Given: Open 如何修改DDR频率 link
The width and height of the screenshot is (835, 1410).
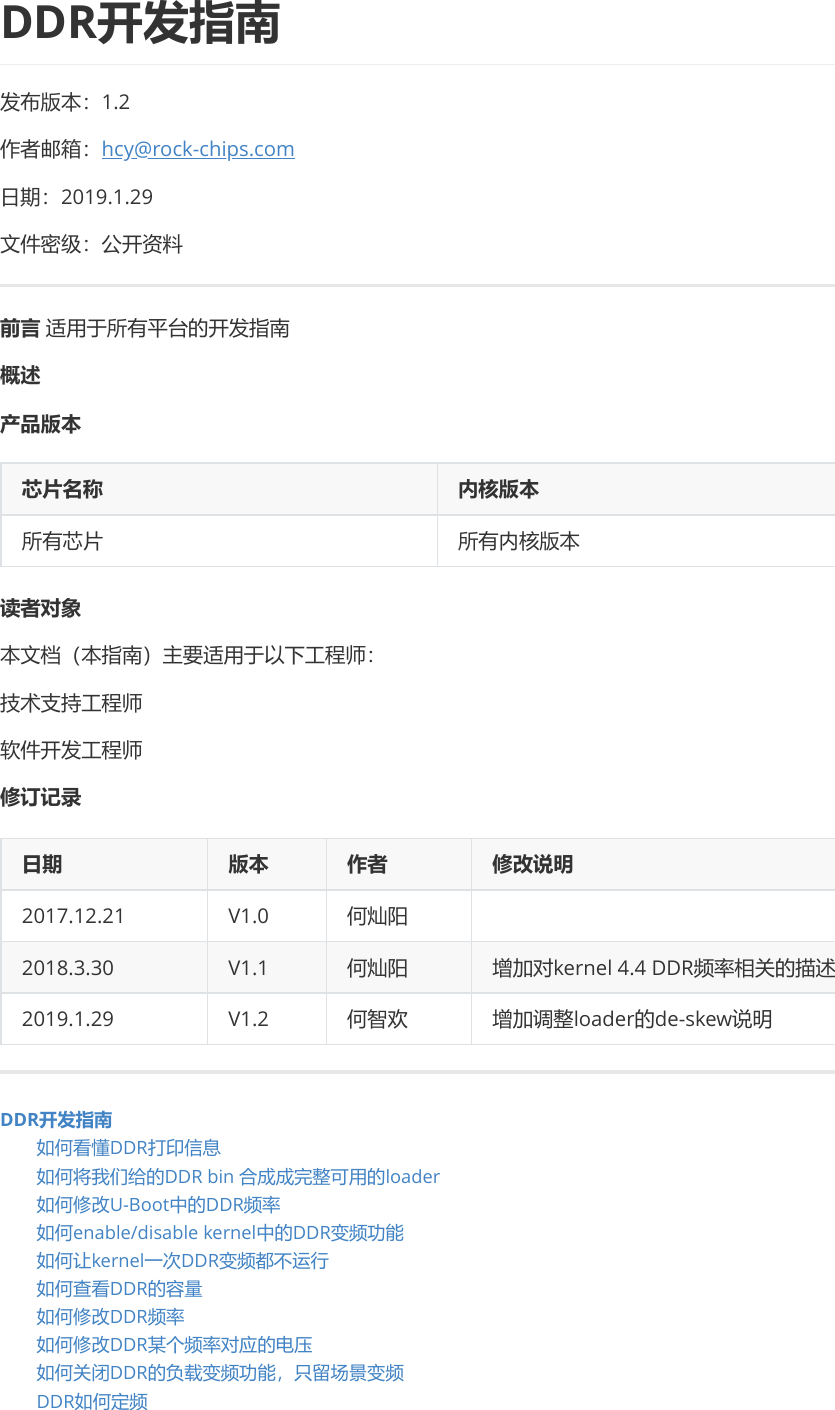Looking at the screenshot, I should pos(110,1316).
